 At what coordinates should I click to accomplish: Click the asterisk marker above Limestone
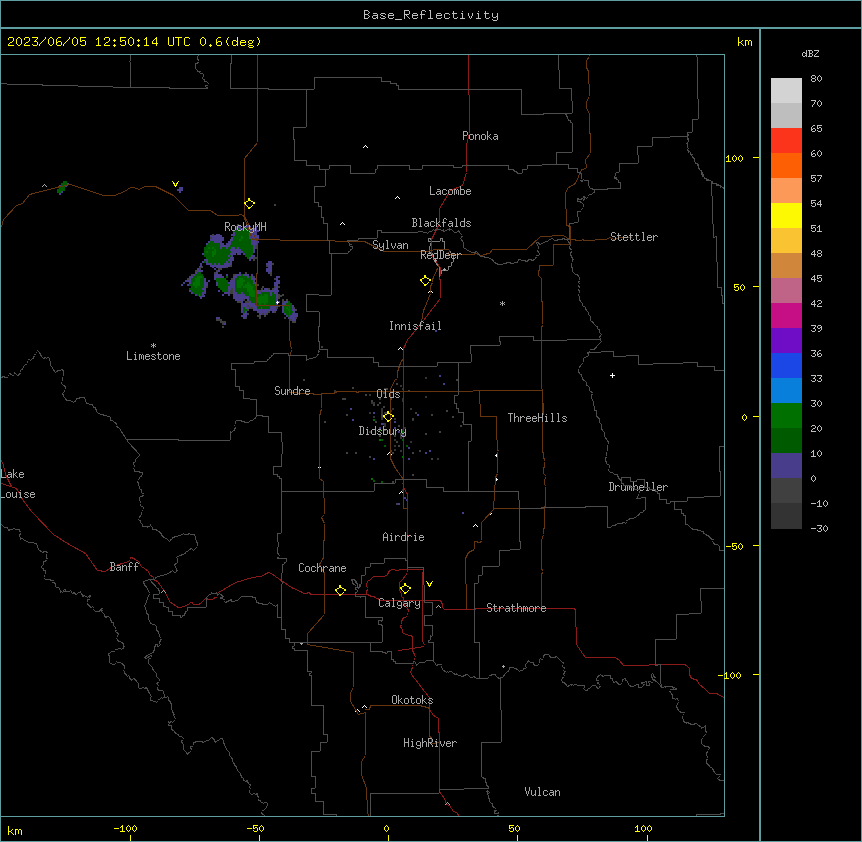[x=153, y=346]
